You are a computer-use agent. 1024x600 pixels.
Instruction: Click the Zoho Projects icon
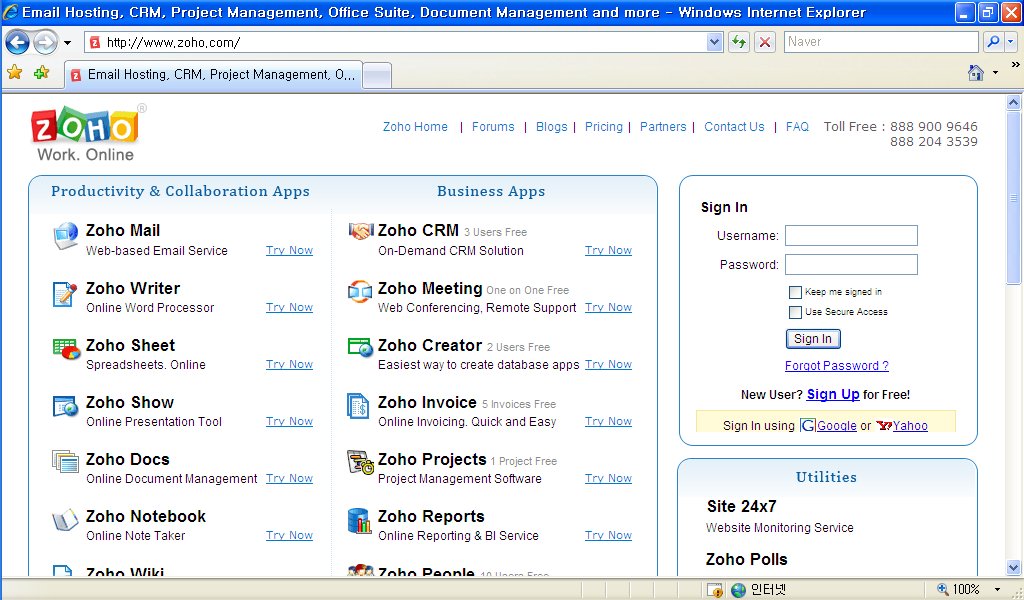point(360,462)
